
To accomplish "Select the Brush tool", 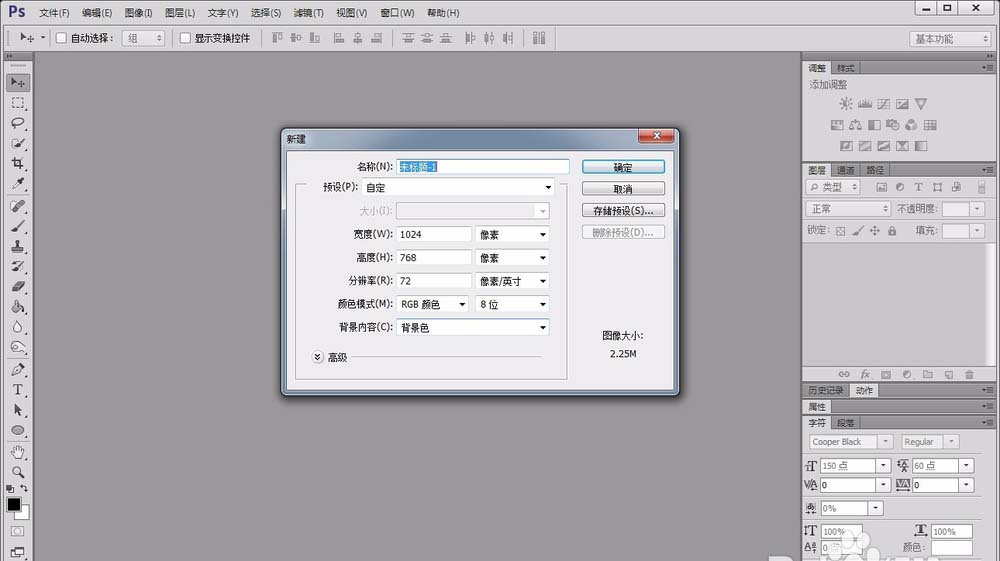I will [18, 226].
